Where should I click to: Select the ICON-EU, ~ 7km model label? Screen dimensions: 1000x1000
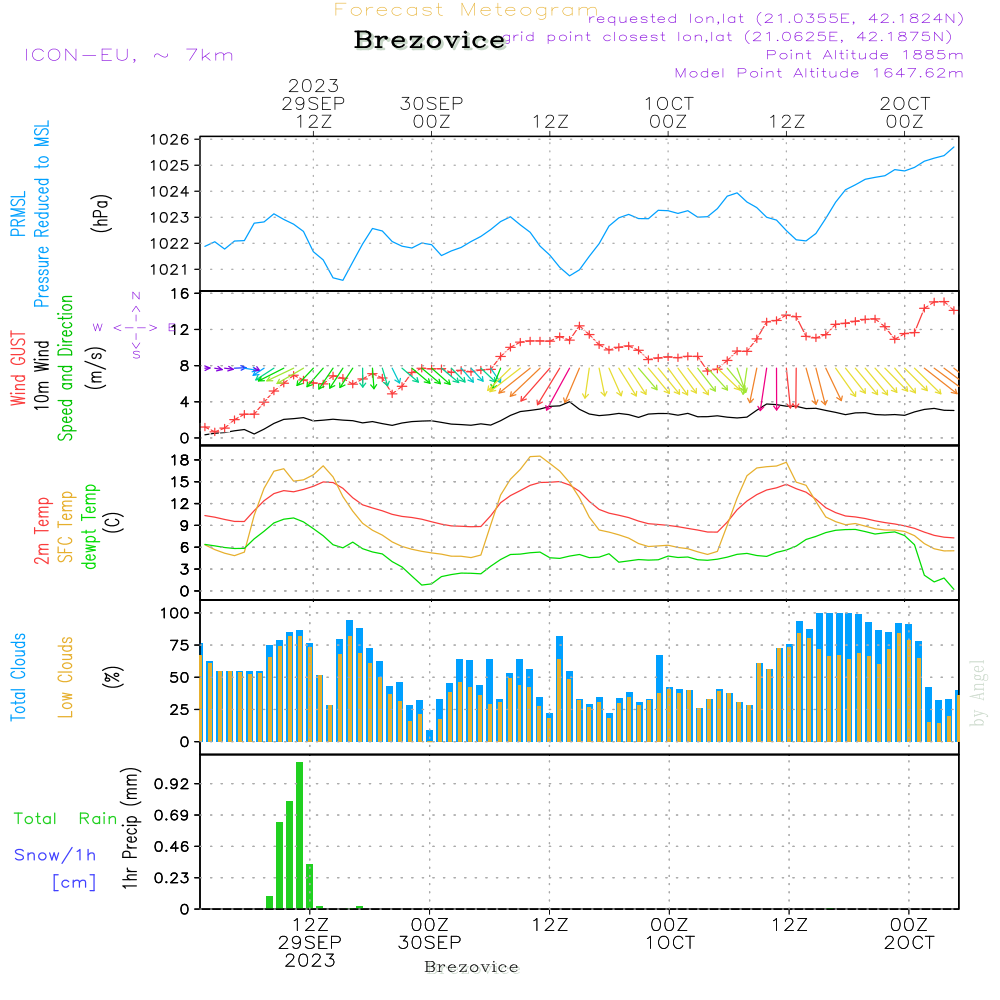click(129, 55)
